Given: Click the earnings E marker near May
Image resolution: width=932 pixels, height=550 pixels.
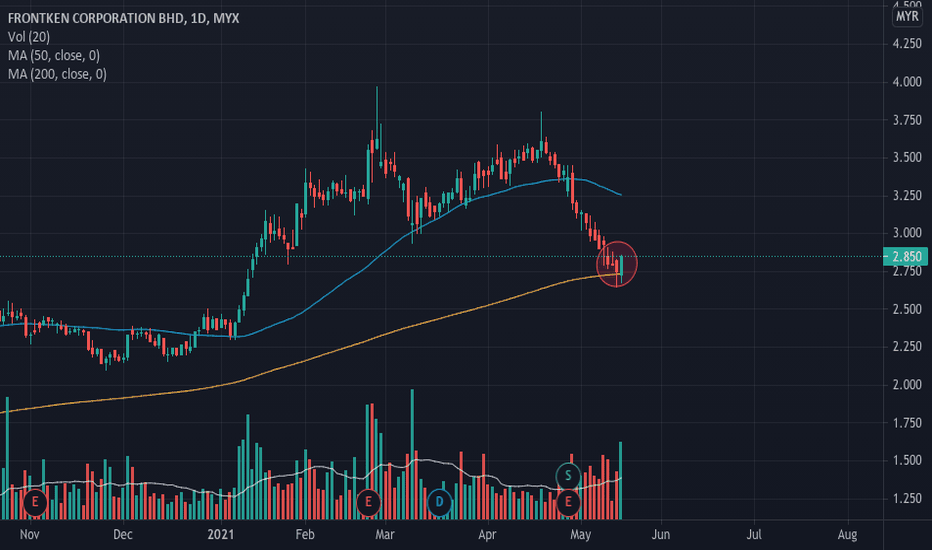Looking at the screenshot, I should [568, 502].
